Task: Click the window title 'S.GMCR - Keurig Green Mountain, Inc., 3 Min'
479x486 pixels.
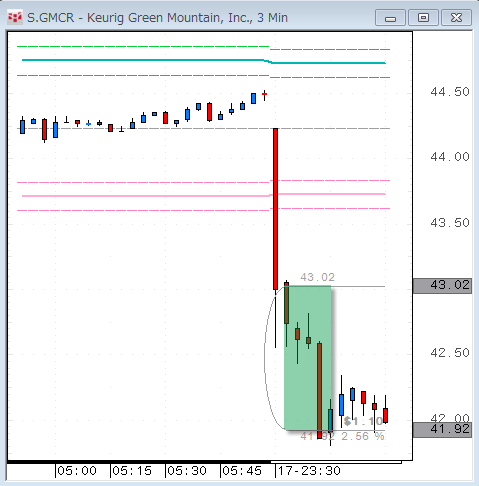Action: tap(157, 18)
